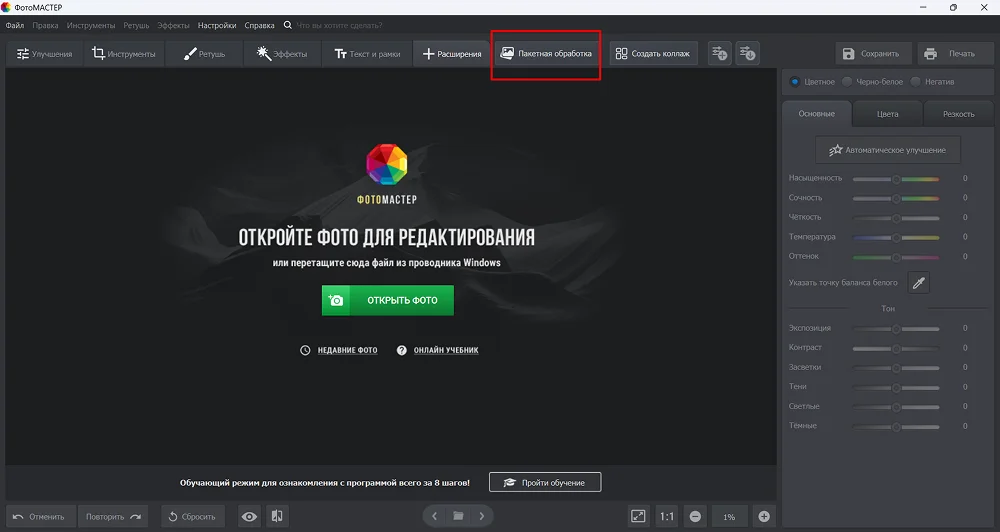
Task: Open the Правка menu
Action: 45,26
